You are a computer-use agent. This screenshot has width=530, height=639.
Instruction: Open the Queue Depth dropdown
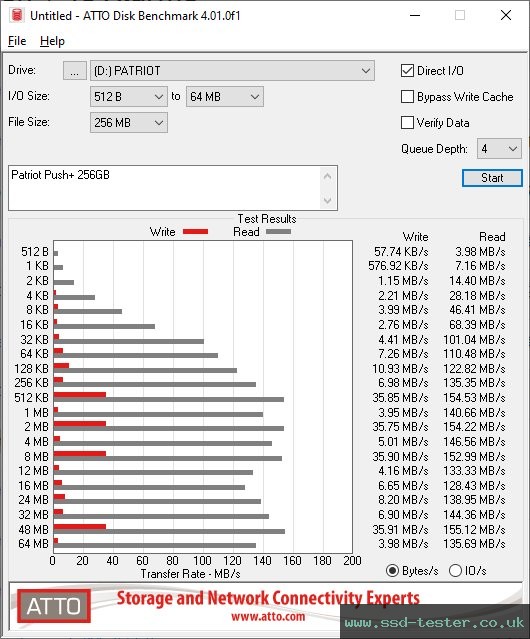499,149
